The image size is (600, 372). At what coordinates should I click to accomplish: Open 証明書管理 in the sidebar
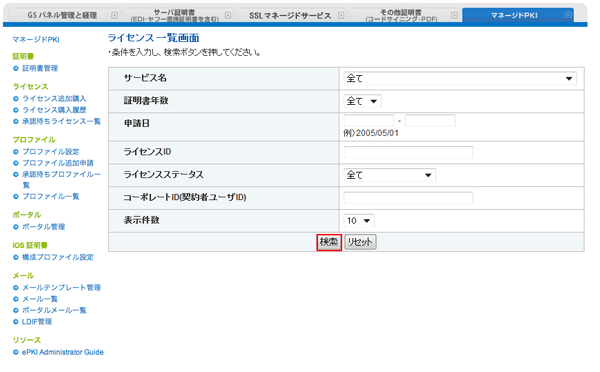40,68
